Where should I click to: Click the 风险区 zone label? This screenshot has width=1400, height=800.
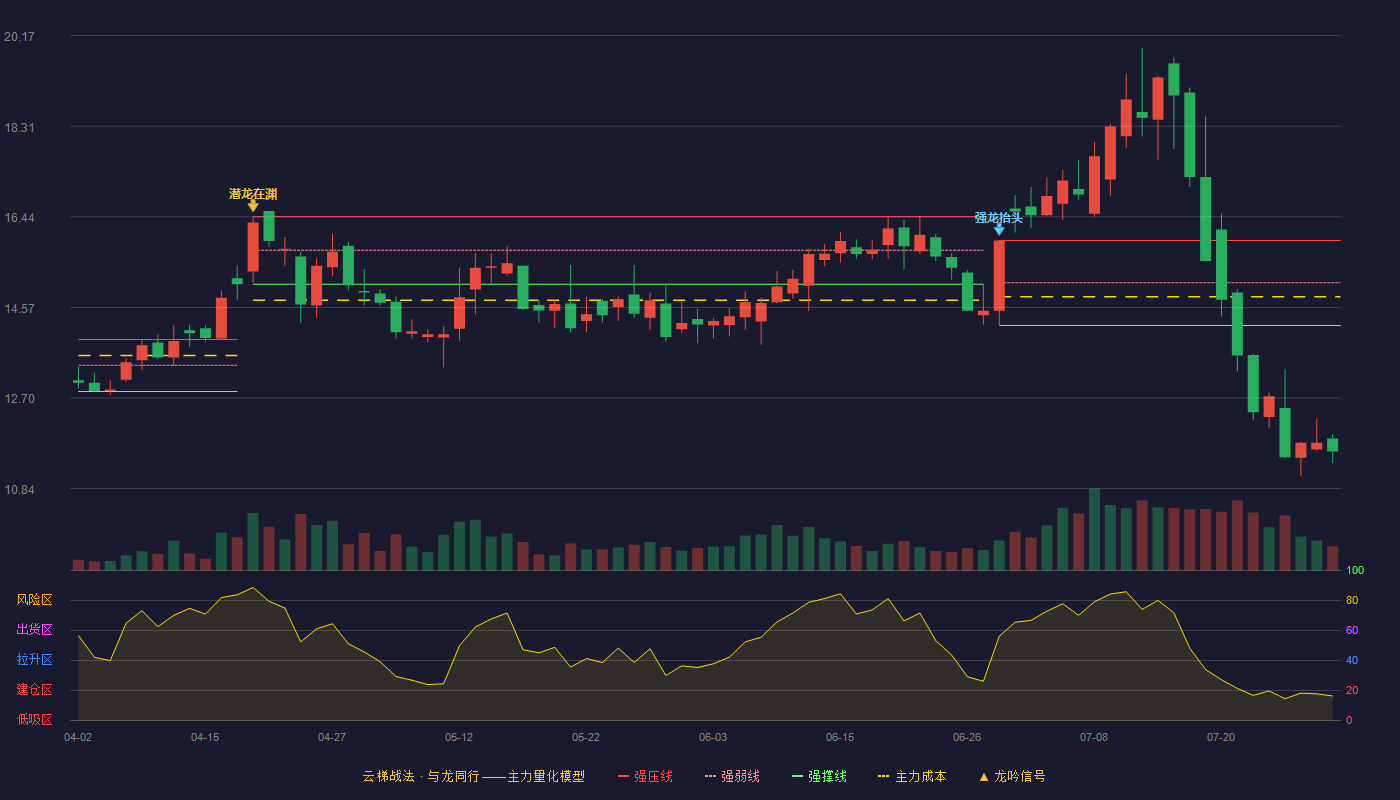coord(34,600)
